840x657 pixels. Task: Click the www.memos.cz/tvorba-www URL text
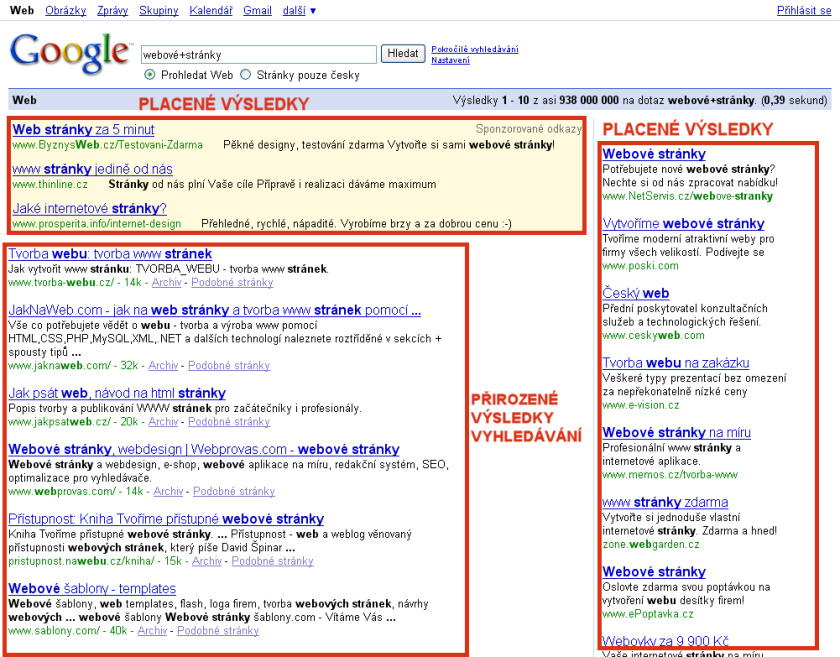pos(670,475)
